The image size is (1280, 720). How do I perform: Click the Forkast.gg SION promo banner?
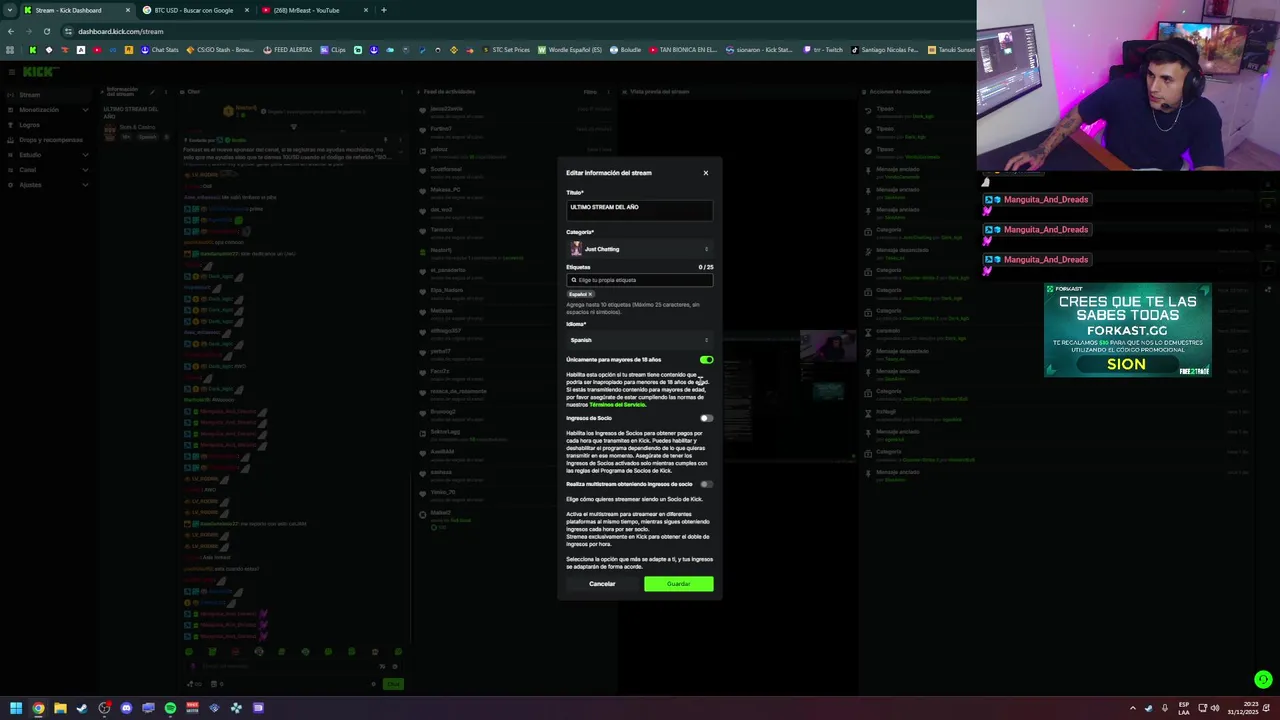(x=1127, y=330)
